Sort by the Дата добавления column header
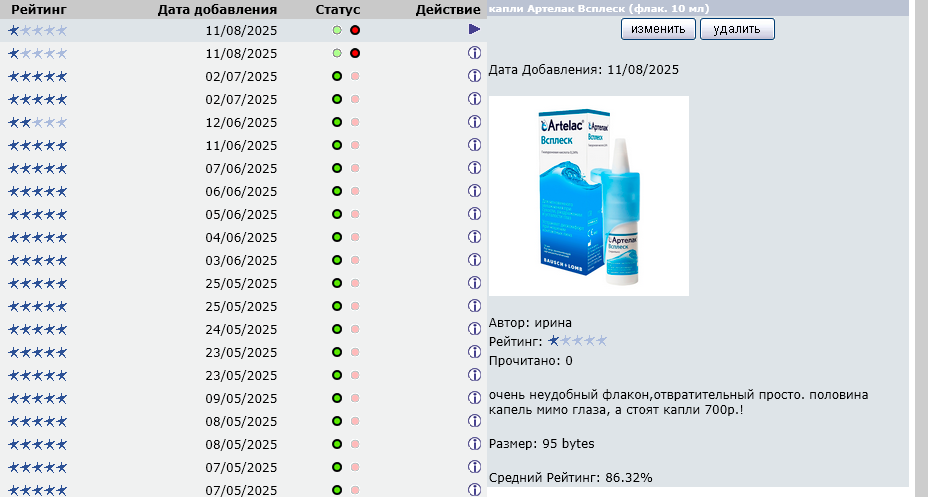Screen dimensions: 928x497 217,9
